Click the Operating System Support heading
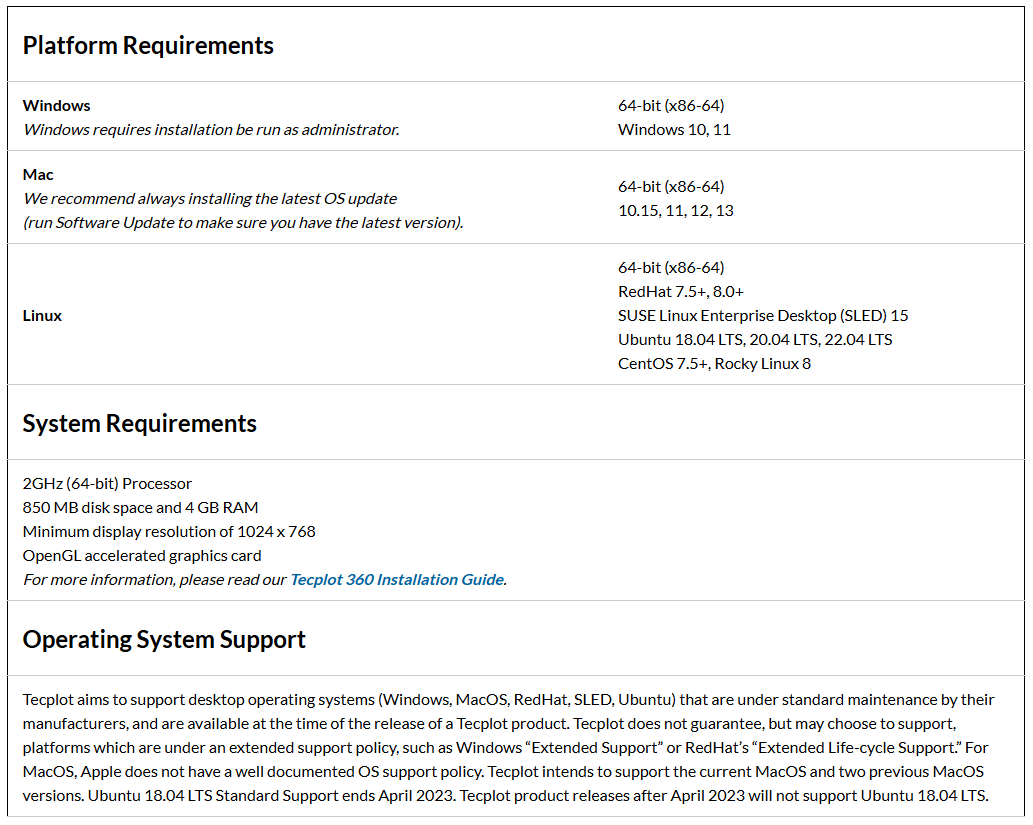The width and height of the screenshot is (1033, 825). pos(164,639)
